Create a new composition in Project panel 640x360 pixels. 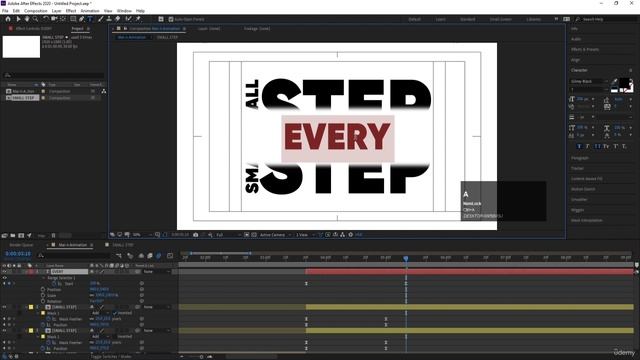tap(21, 236)
